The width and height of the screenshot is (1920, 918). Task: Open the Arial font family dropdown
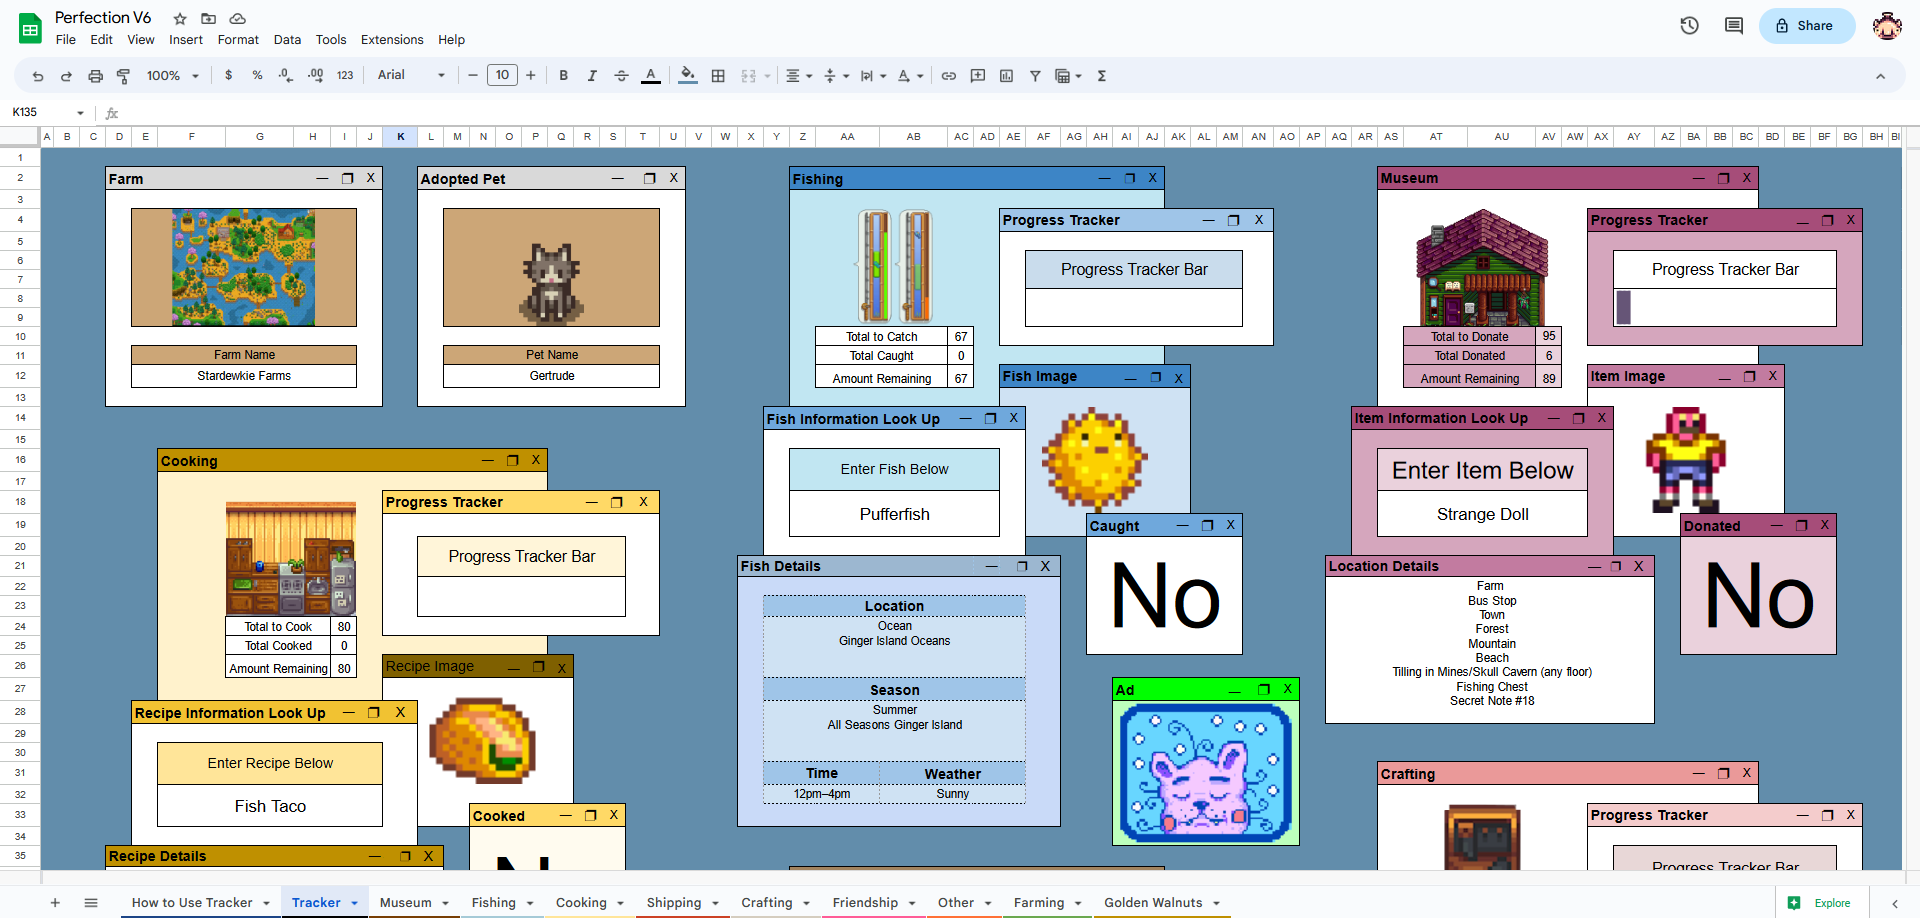[x=411, y=75]
